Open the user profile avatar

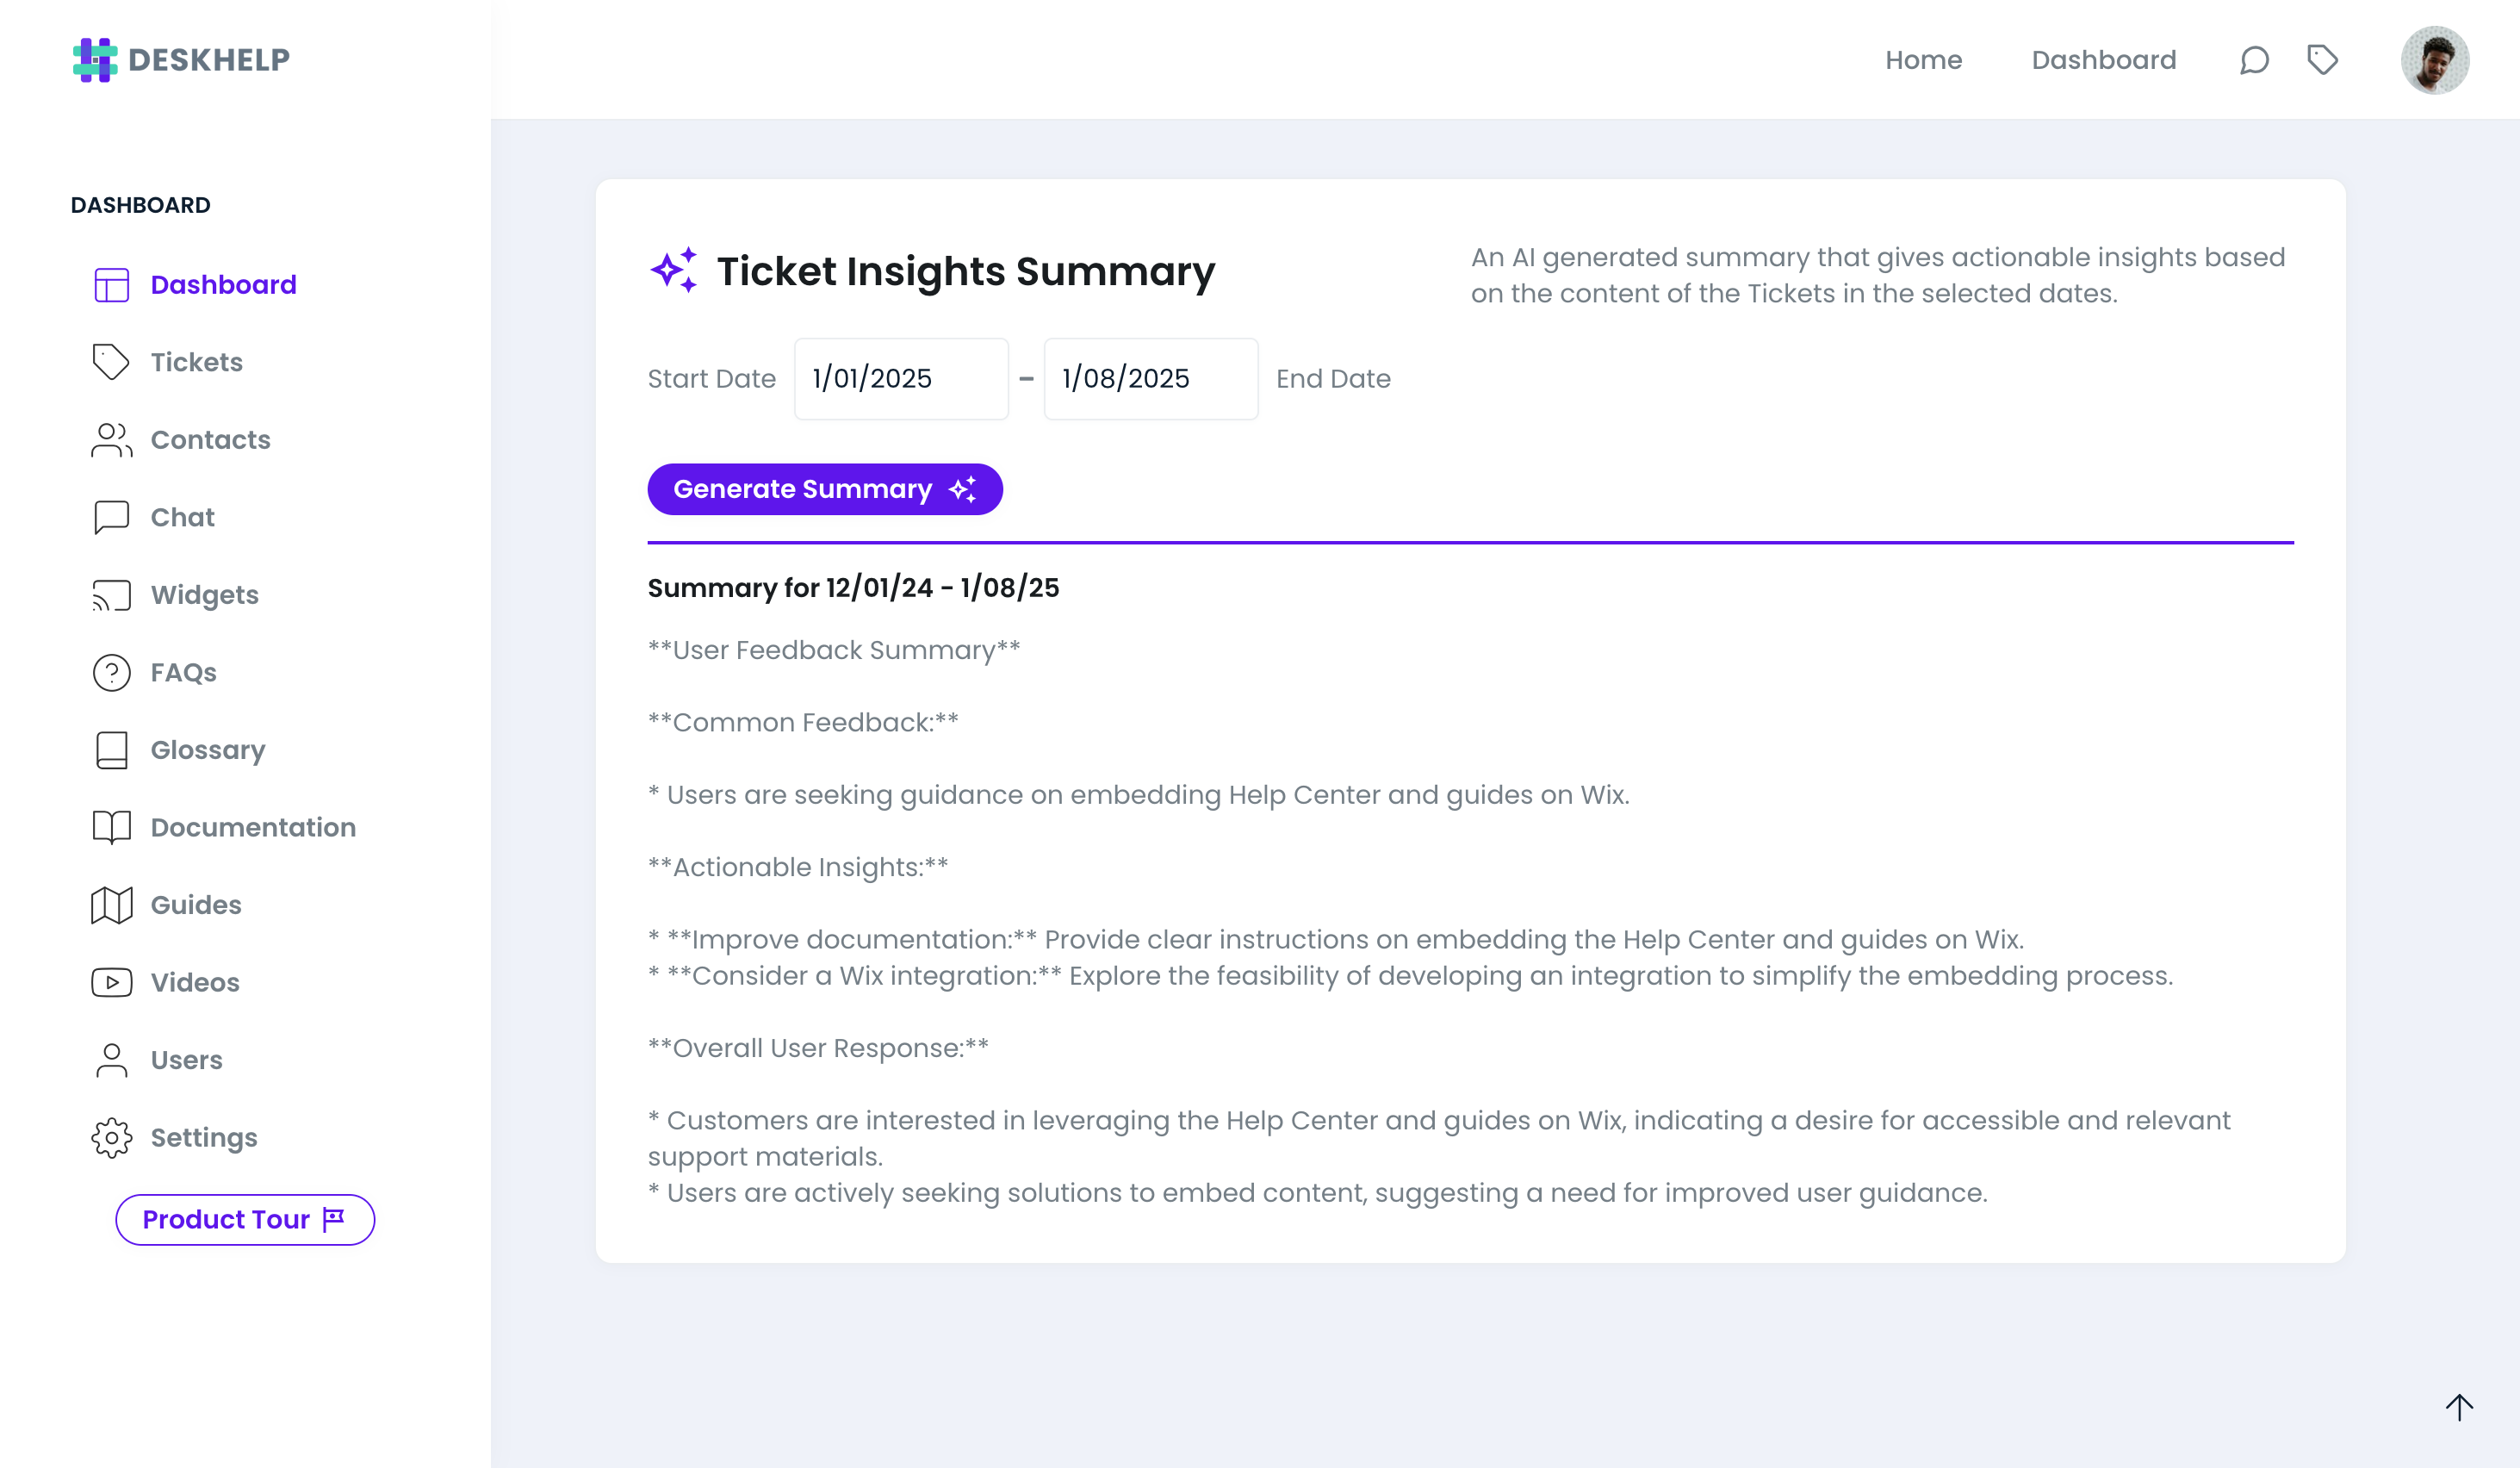[2435, 60]
